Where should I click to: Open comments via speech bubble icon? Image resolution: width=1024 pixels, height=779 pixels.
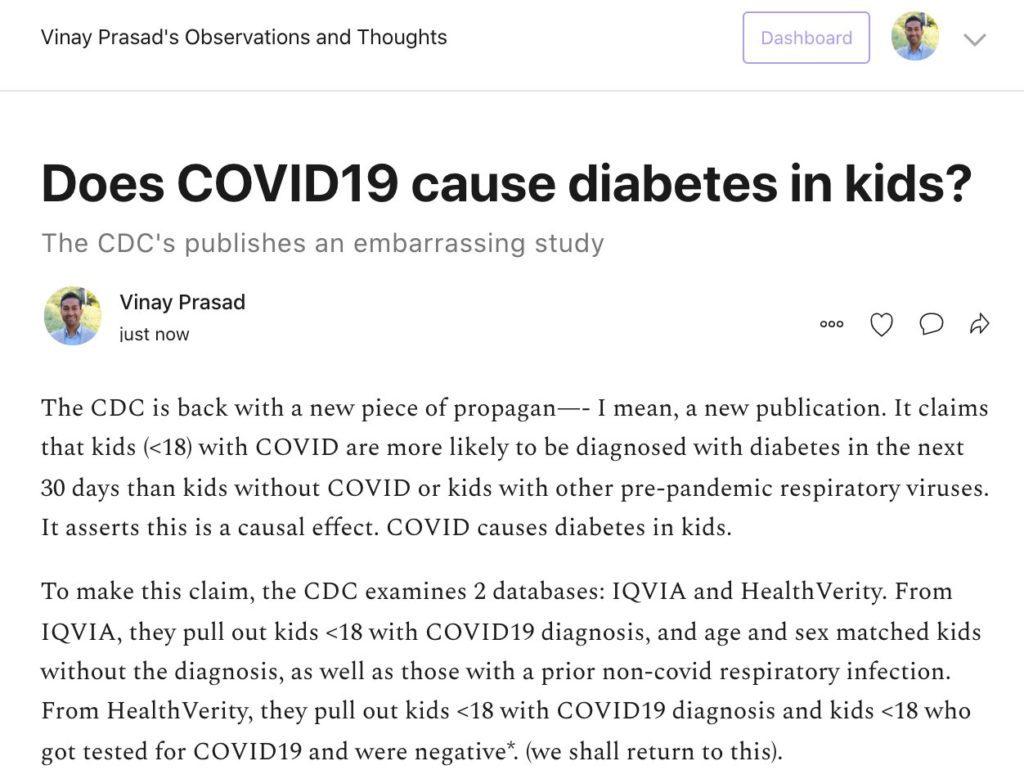point(931,324)
